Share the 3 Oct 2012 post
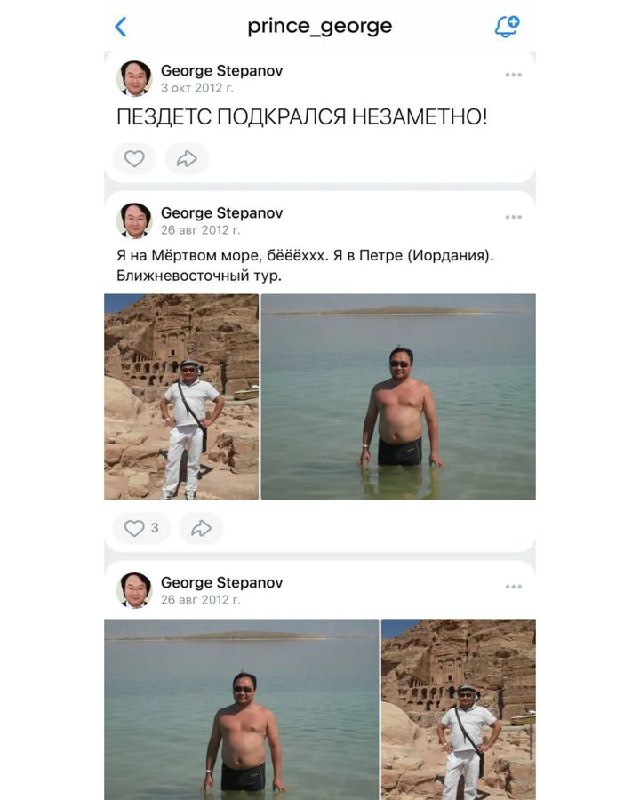This screenshot has width=640, height=800. point(187,159)
